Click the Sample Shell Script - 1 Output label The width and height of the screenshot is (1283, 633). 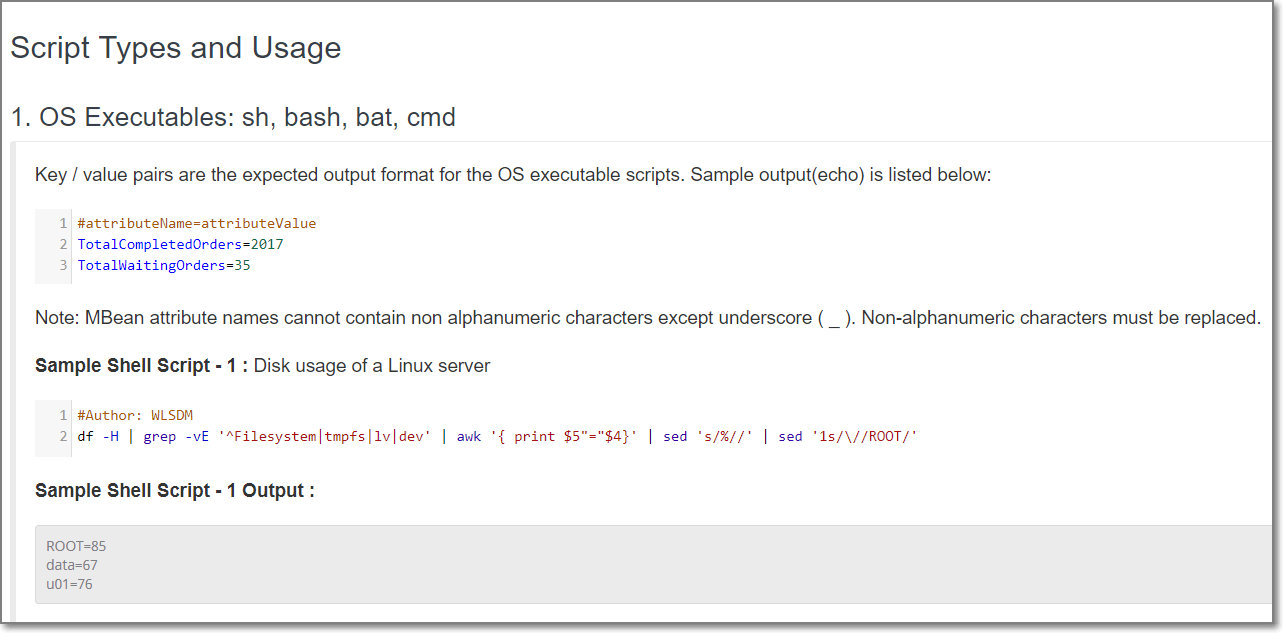tap(175, 491)
